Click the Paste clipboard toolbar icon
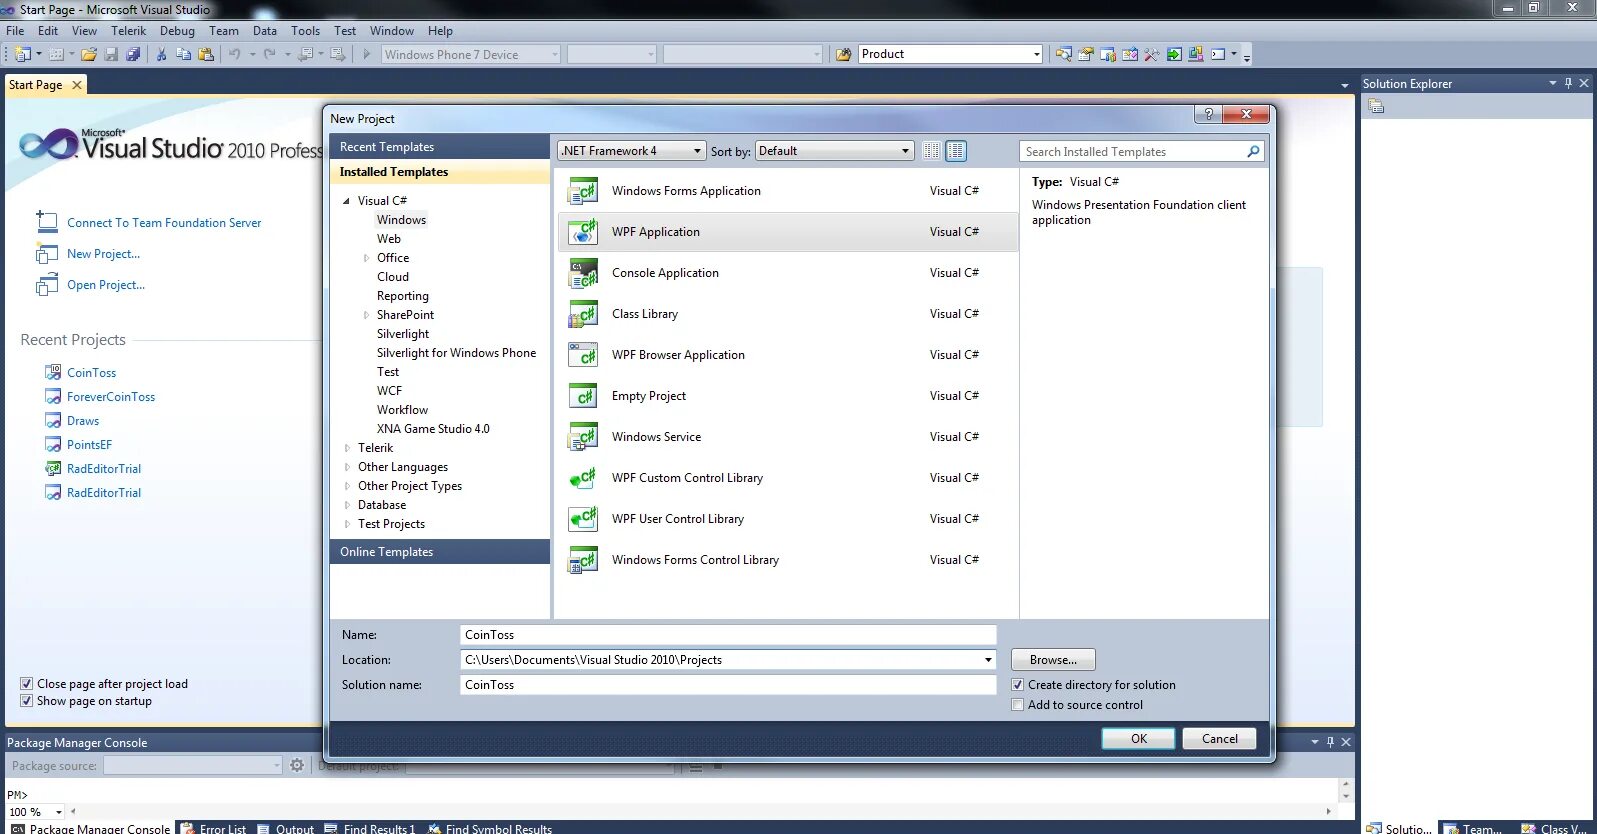Screen dimensions: 1597x834 [206, 54]
